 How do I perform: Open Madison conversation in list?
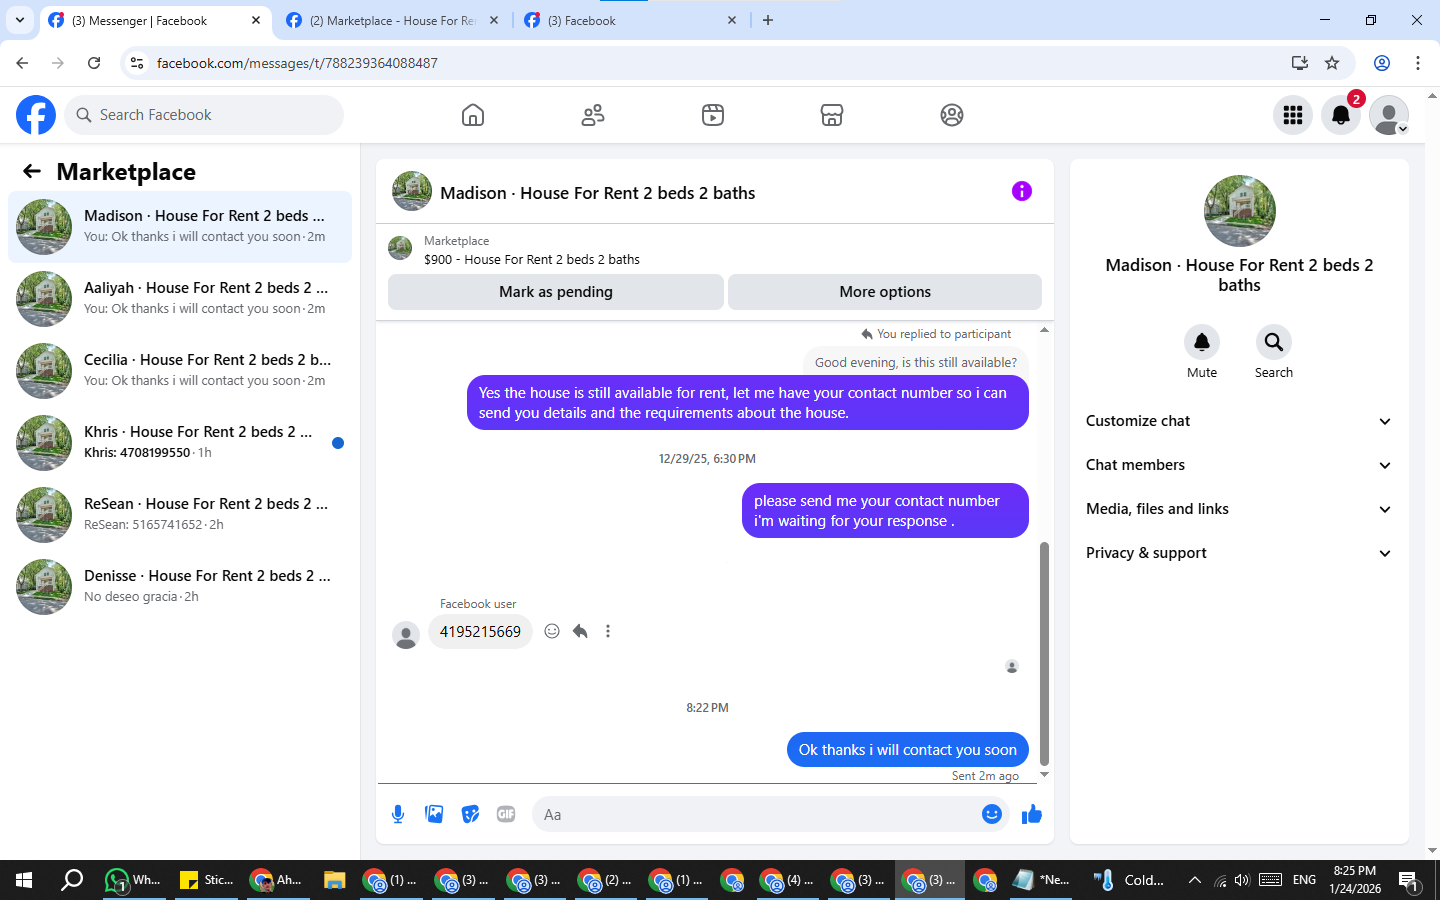coord(180,227)
